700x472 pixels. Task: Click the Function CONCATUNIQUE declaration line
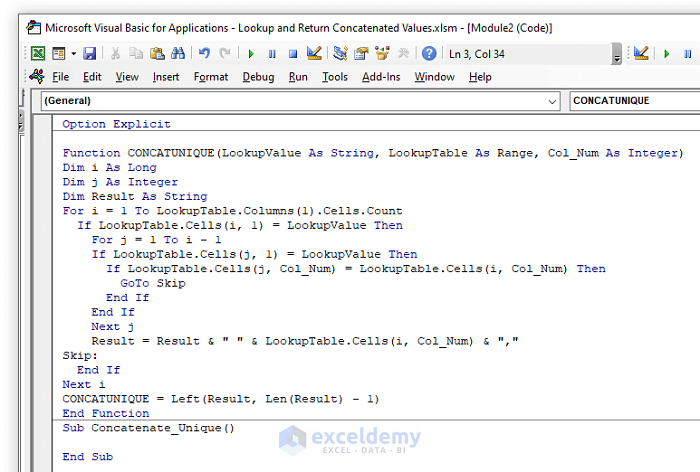[373, 153]
